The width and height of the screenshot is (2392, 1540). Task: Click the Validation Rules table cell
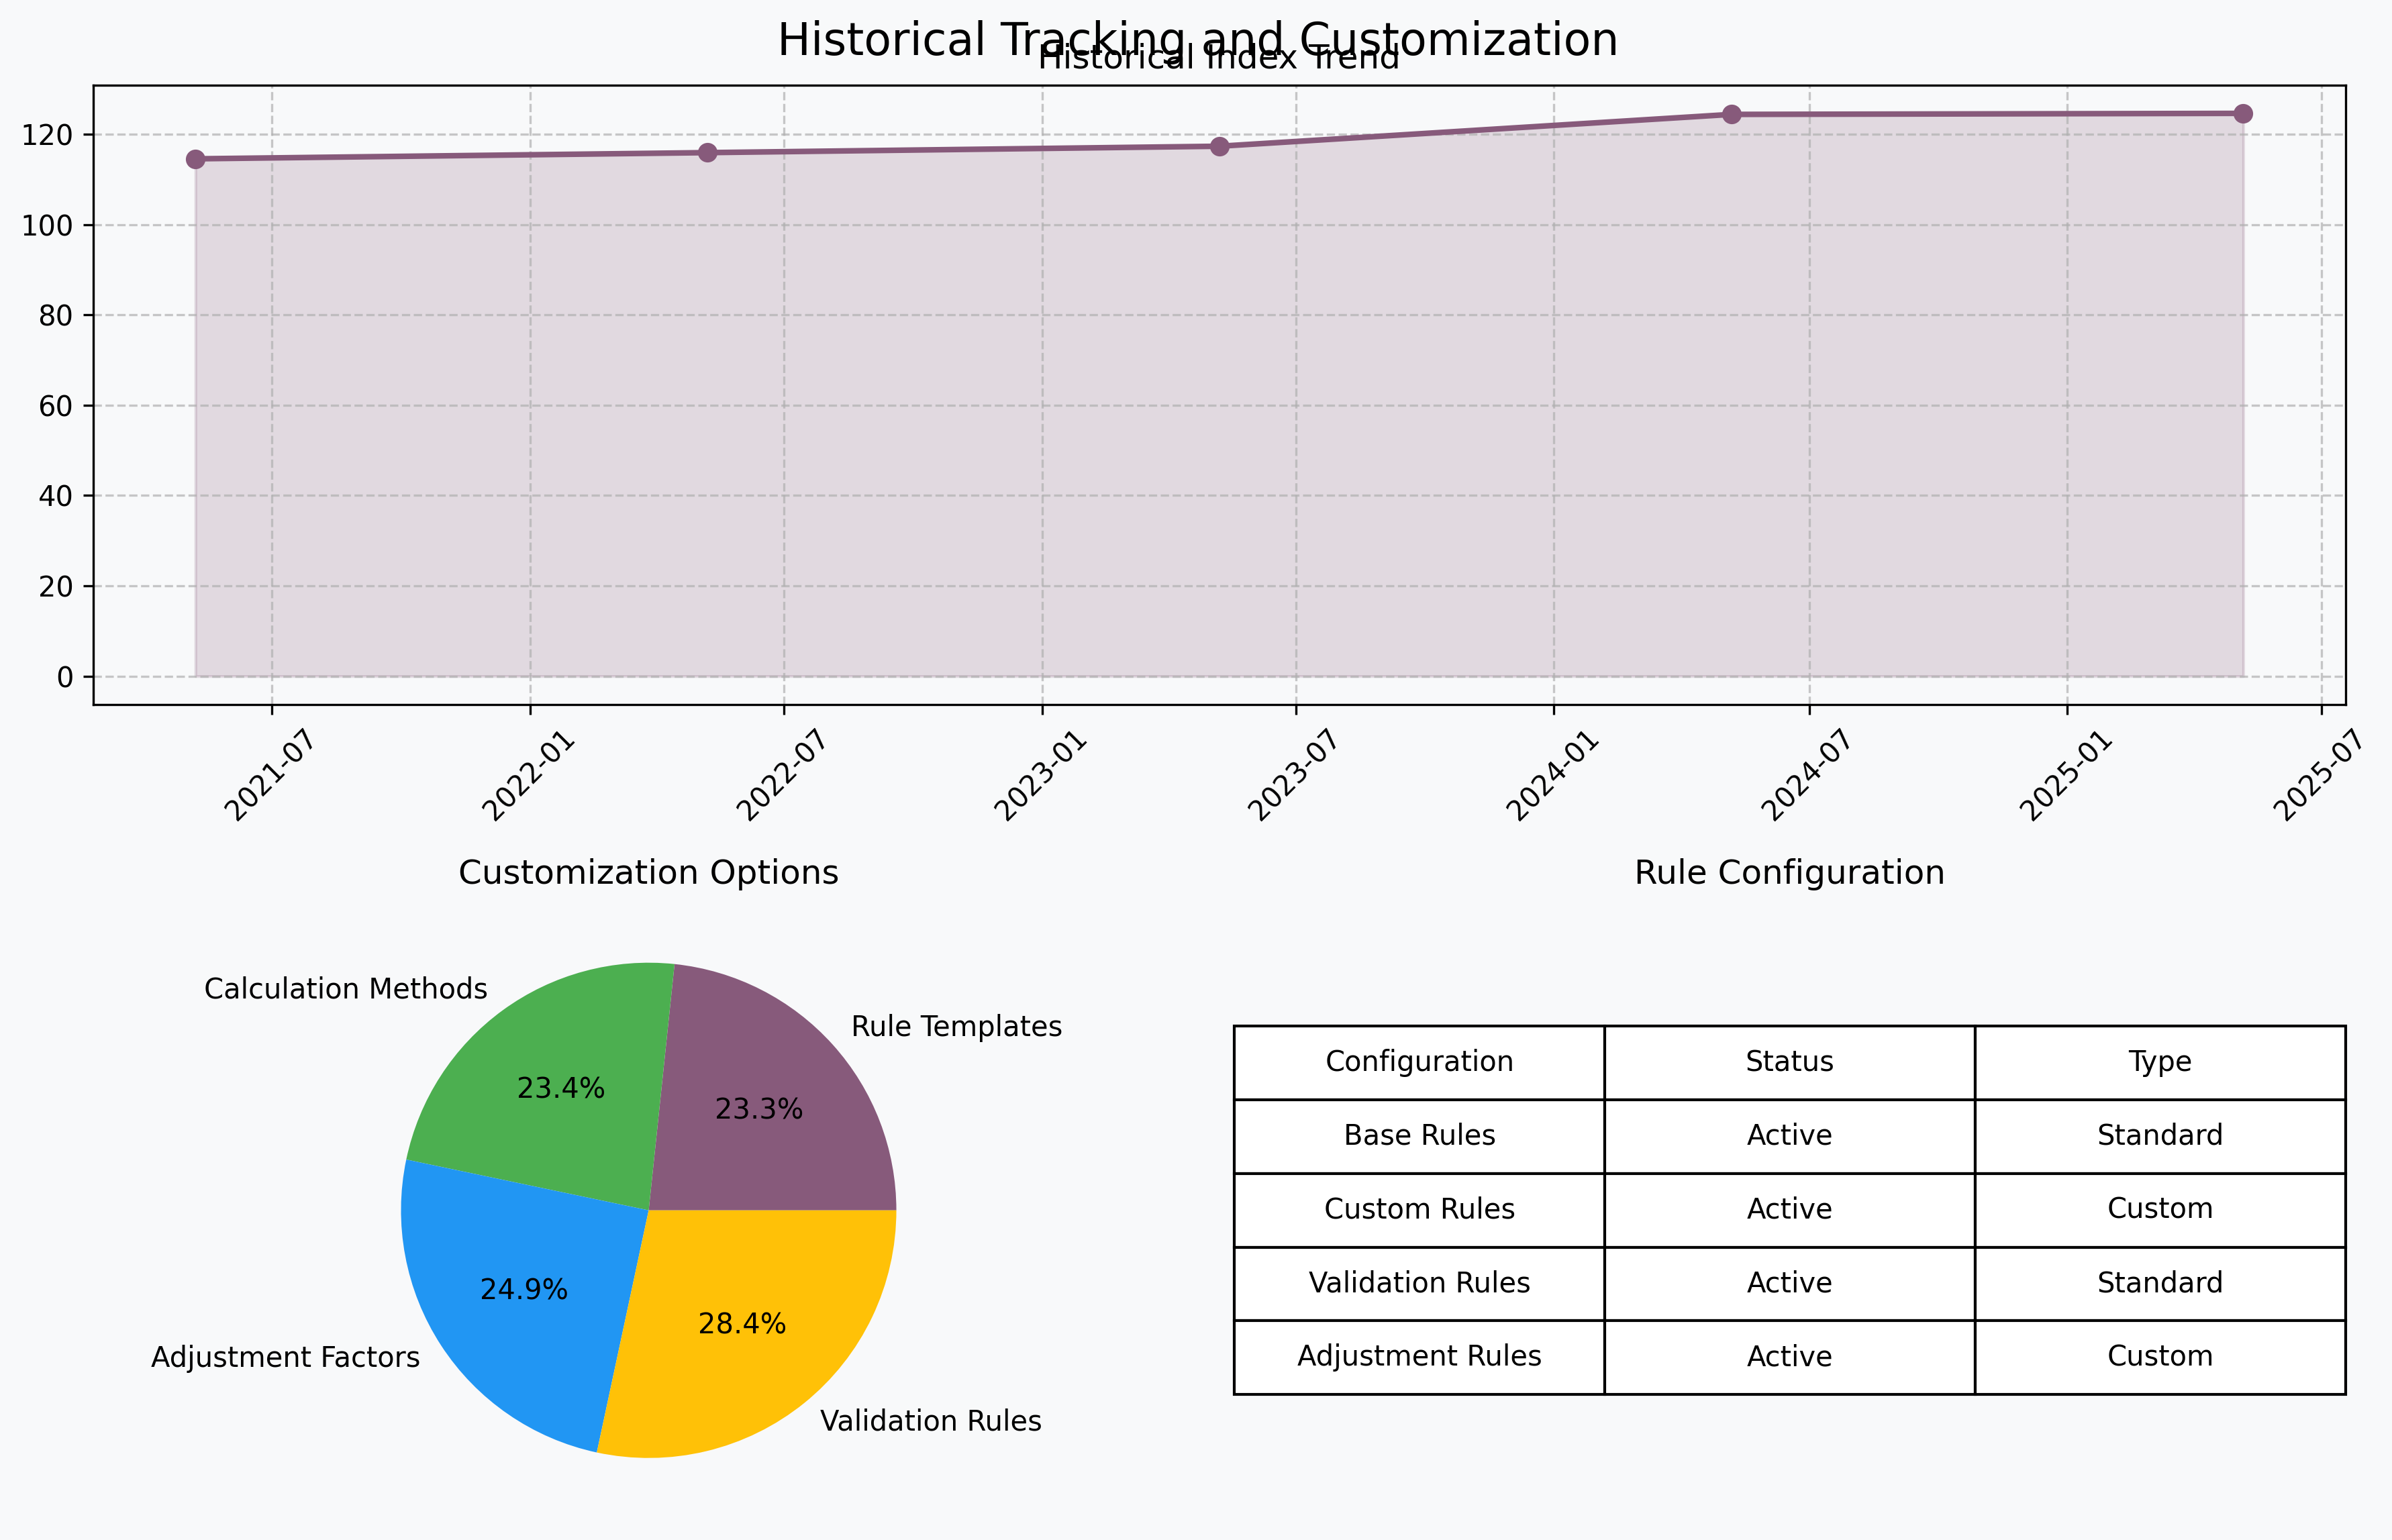[x=1419, y=1283]
